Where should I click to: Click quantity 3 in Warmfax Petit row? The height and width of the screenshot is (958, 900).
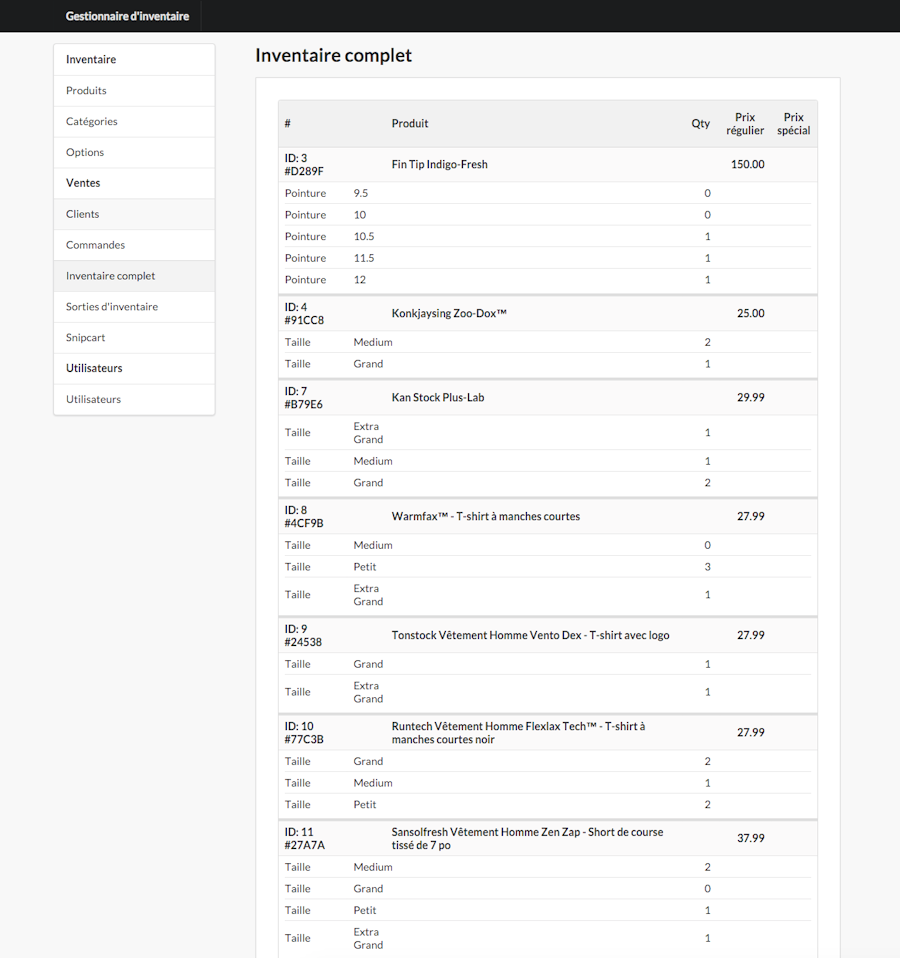[708, 567]
